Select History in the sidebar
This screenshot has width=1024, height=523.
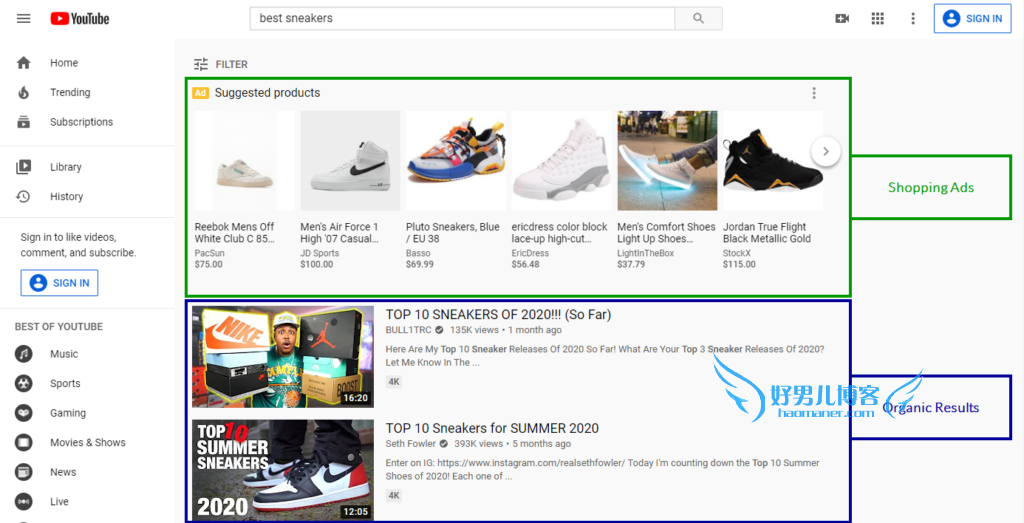pyautogui.click(x=67, y=196)
